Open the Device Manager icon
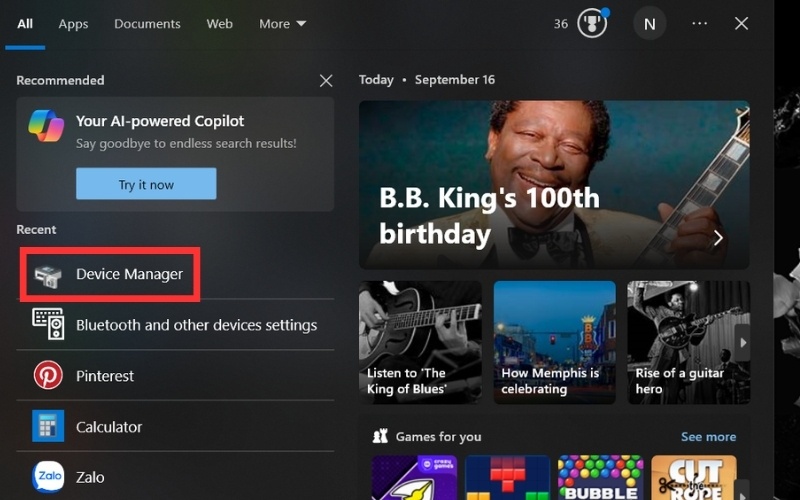This screenshot has height=500, width=800. pyautogui.click(x=47, y=275)
